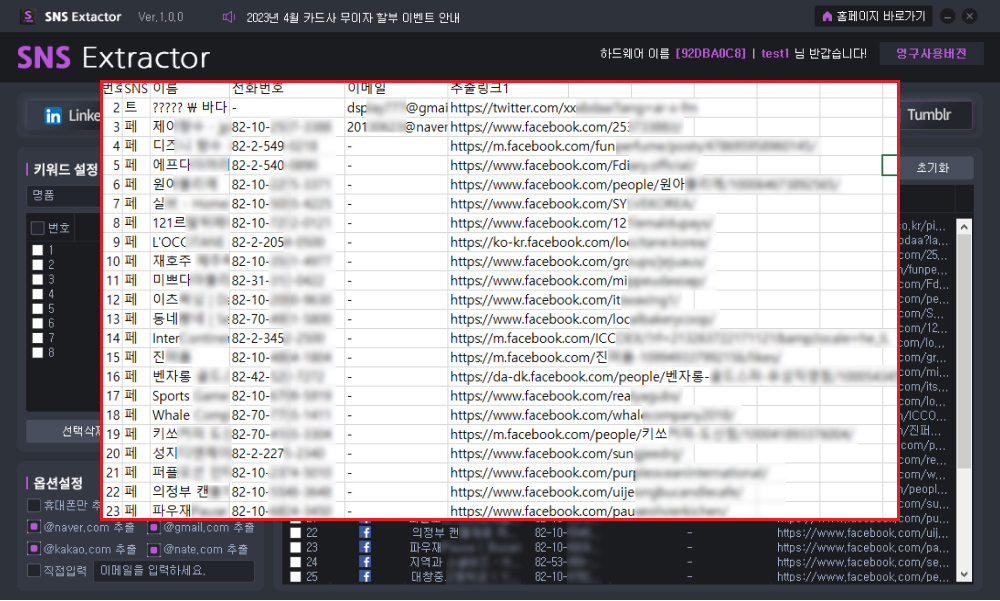Click the 의정부 name cell in spreadsheet row 22
Screen dimensions: 1000x601
click(x=190, y=492)
